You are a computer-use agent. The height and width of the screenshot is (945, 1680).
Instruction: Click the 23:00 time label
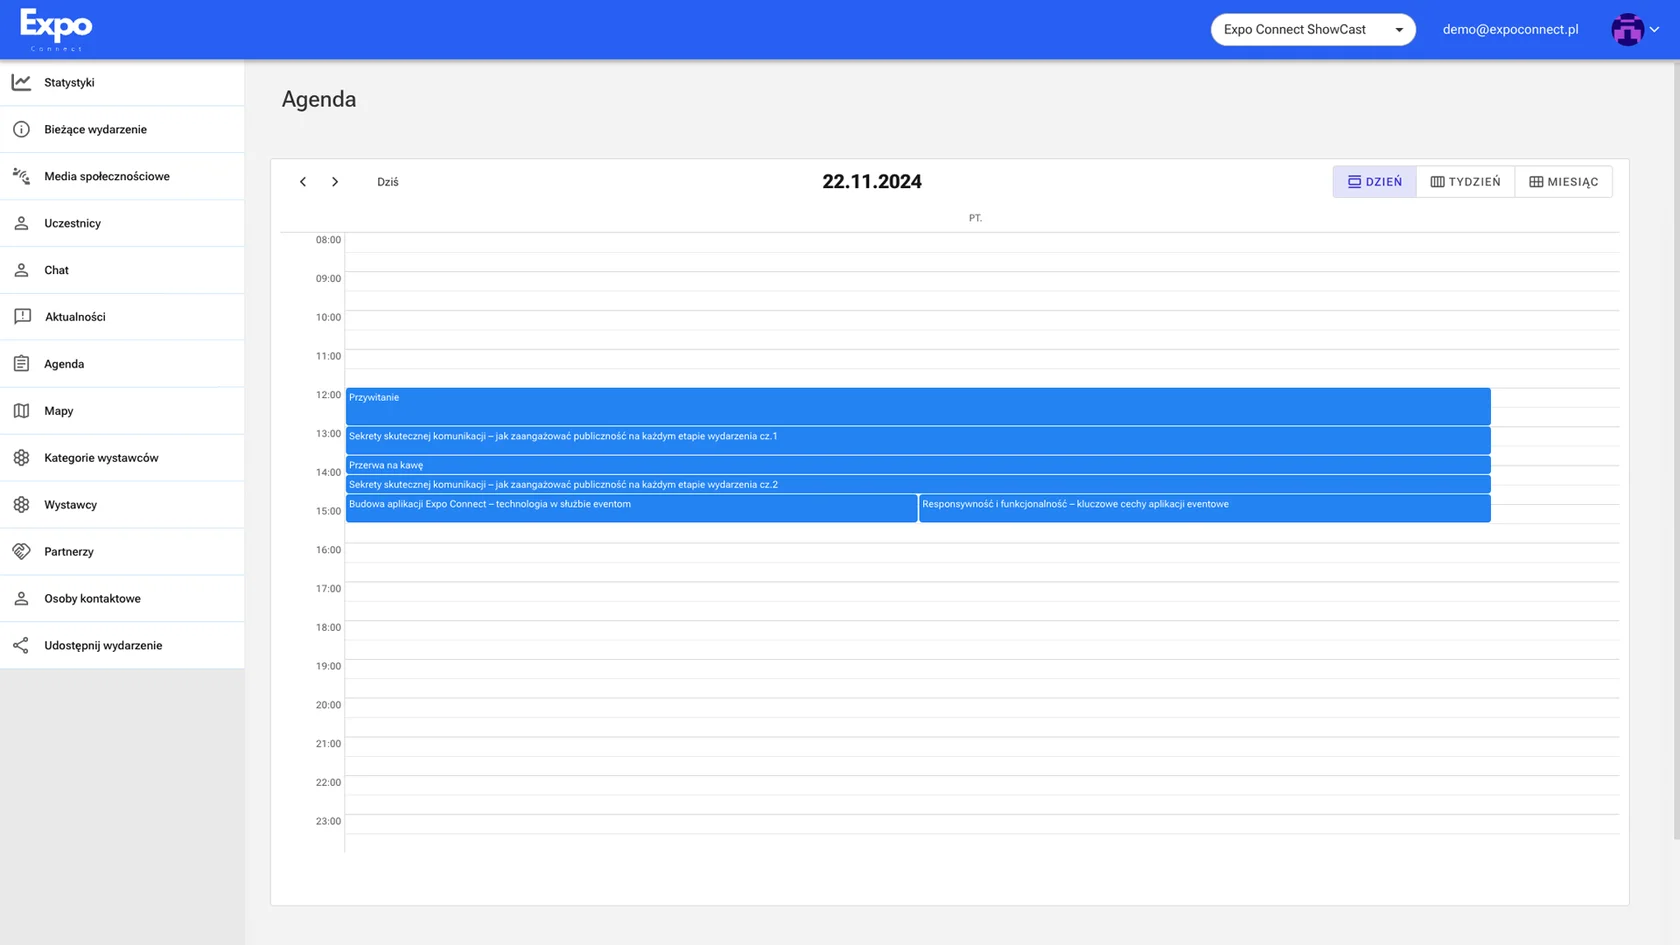(x=328, y=821)
